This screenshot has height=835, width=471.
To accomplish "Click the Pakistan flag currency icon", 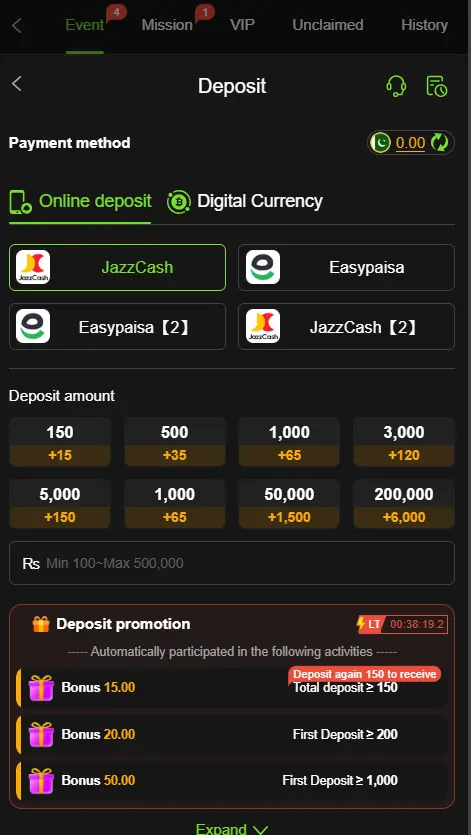I will 380,143.
